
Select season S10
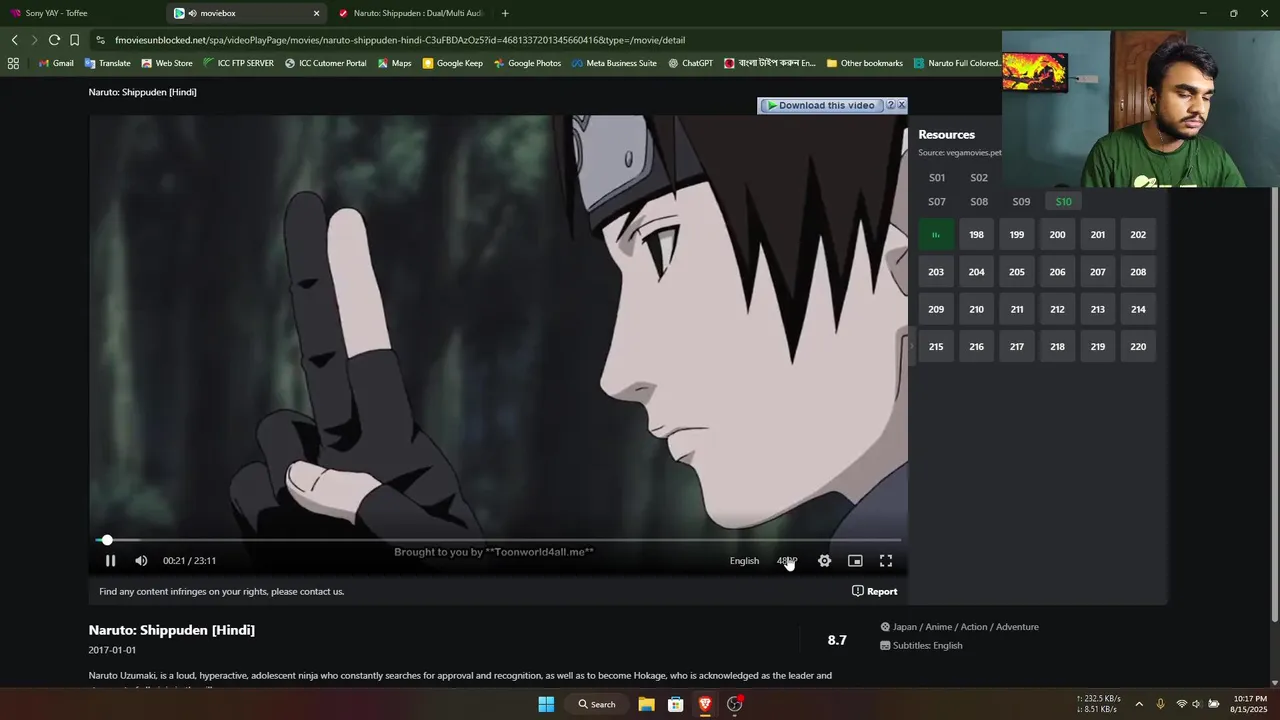click(x=1063, y=202)
